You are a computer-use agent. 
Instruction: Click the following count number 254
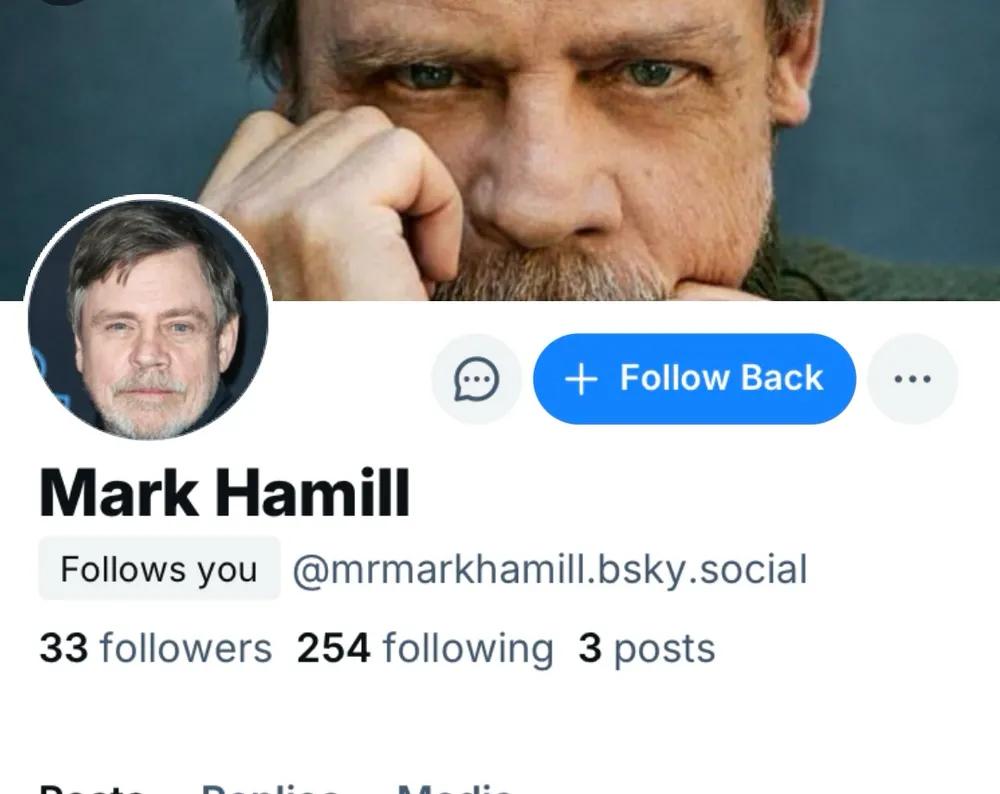point(333,649)
